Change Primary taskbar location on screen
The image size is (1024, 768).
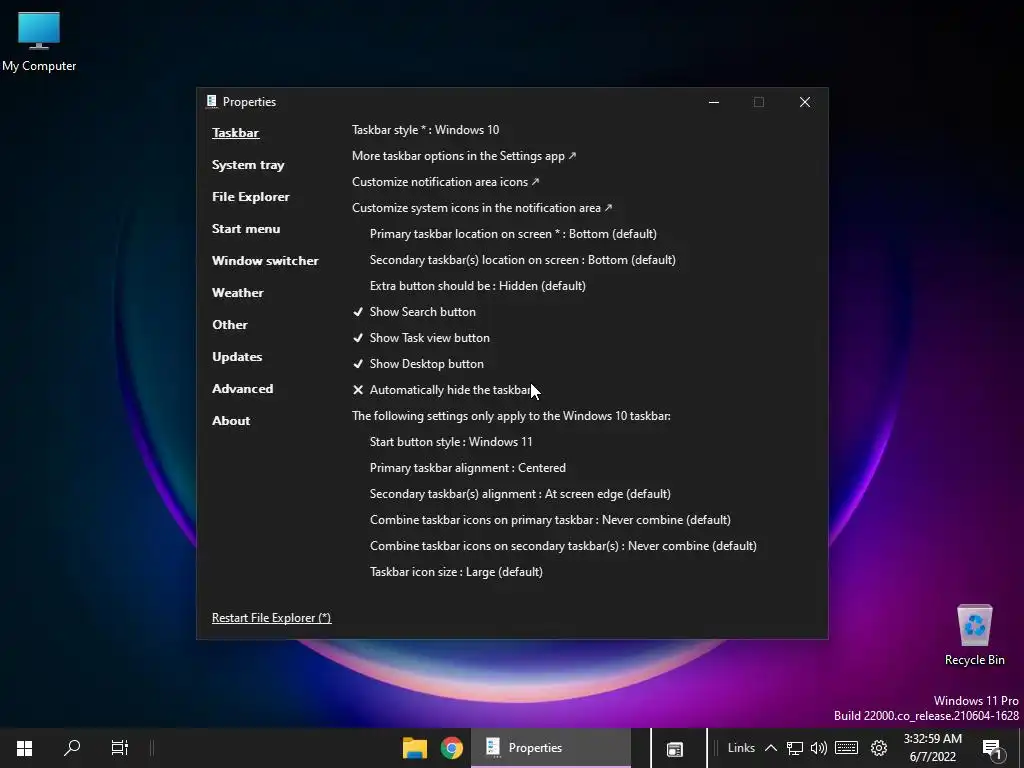click(513, 234)
